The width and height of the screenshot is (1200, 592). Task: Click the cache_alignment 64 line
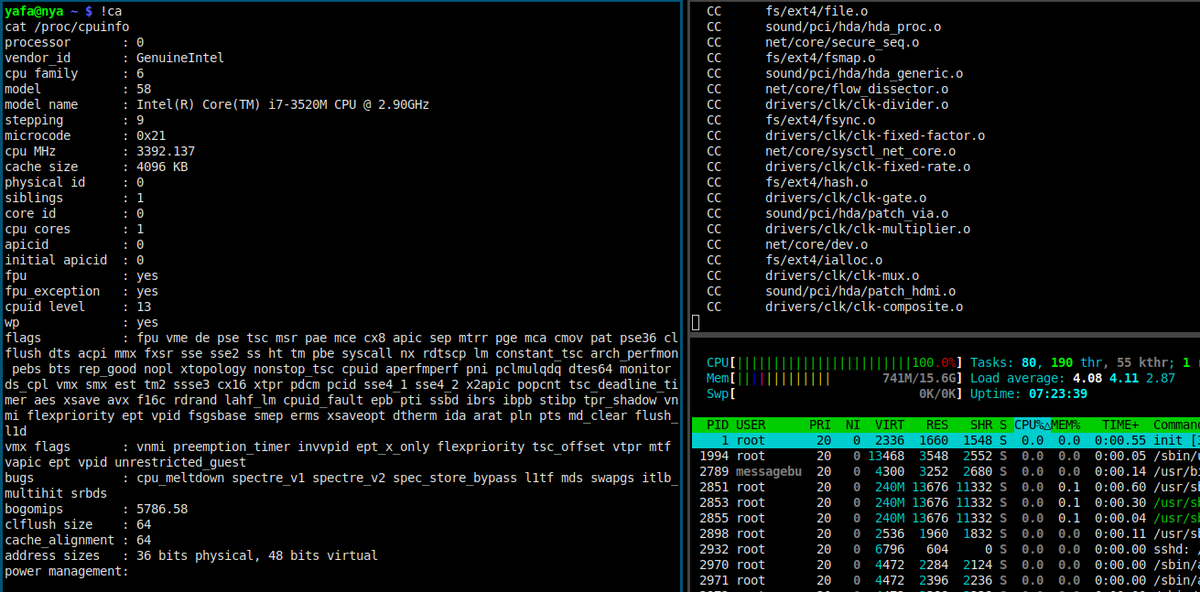[78, 540]
